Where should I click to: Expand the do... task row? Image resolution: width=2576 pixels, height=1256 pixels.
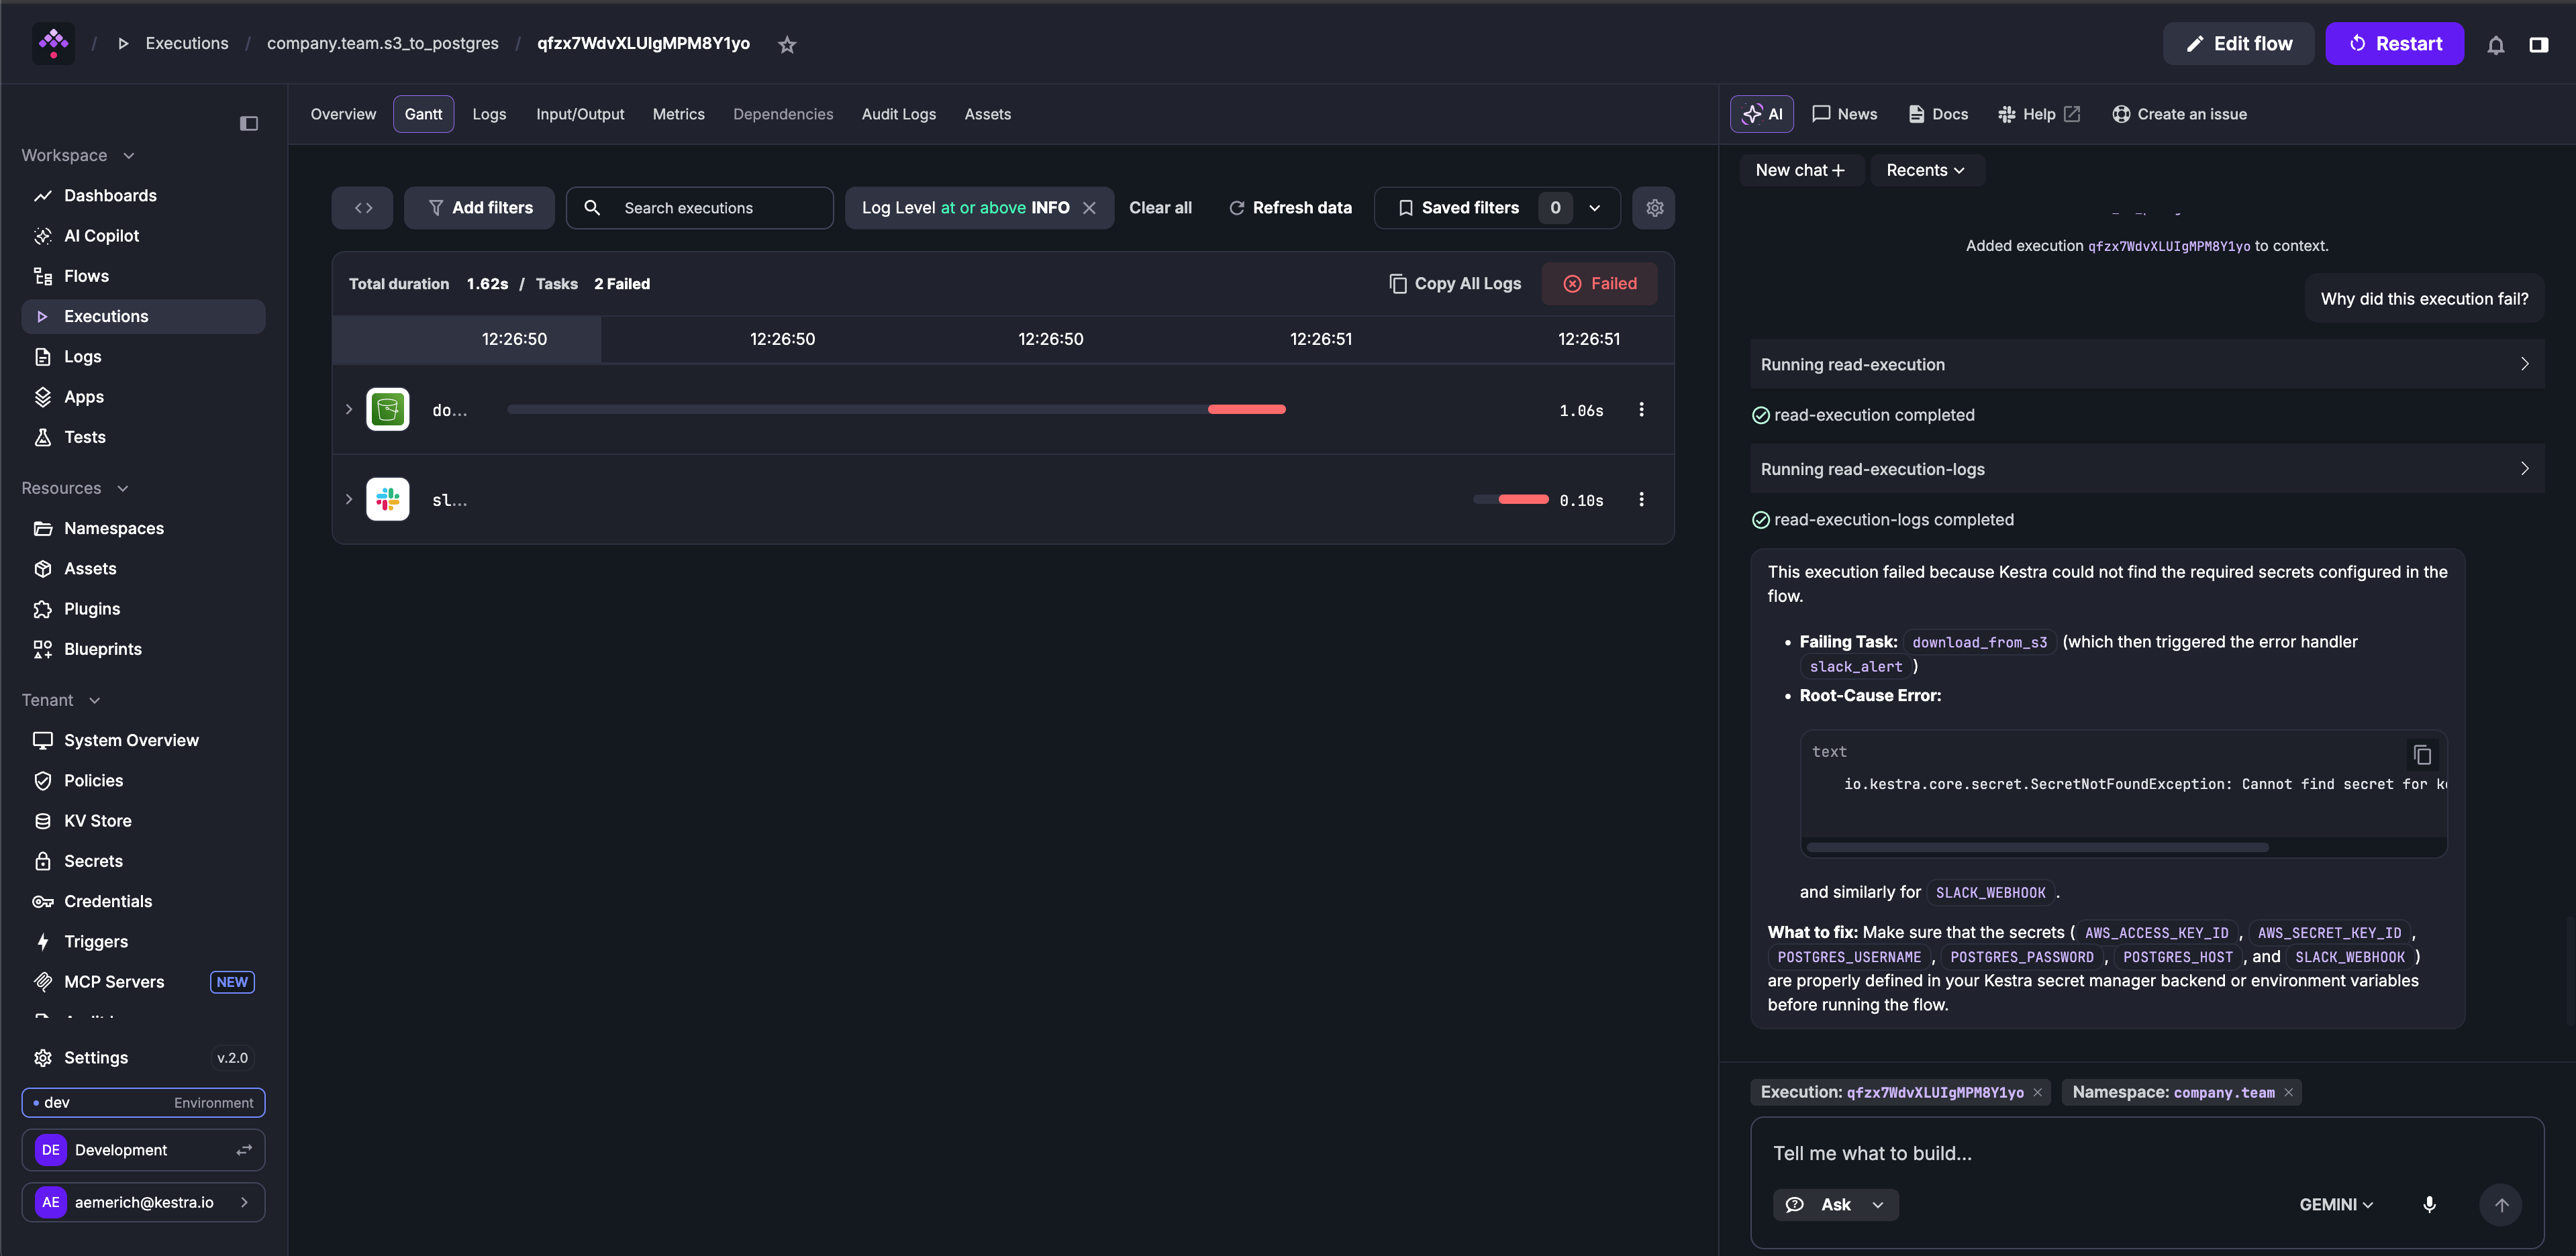click(349, 409)
